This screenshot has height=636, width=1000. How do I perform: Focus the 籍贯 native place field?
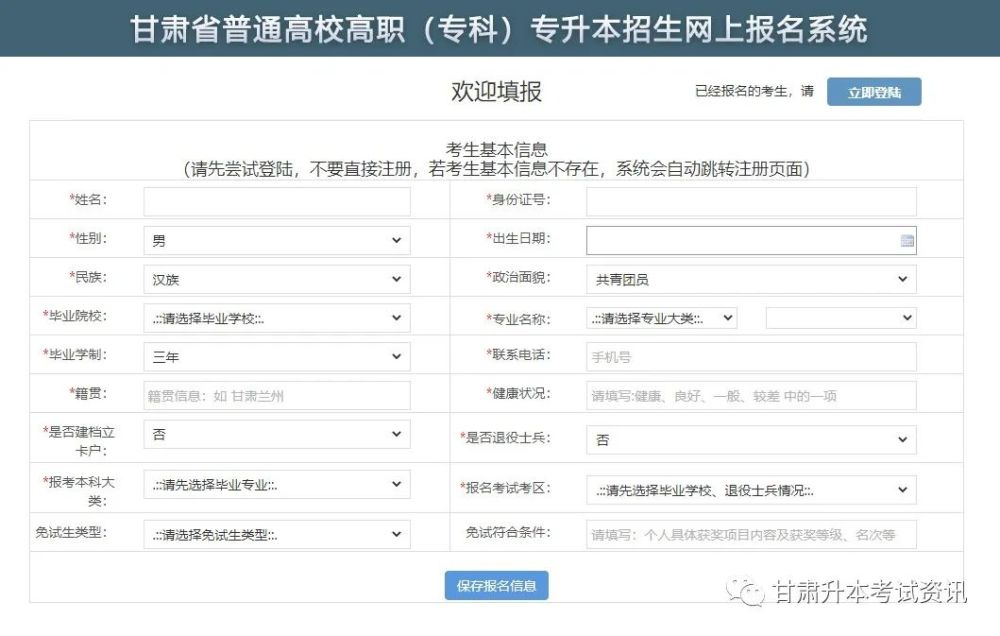pyautogui.click(x=277, y=396)
